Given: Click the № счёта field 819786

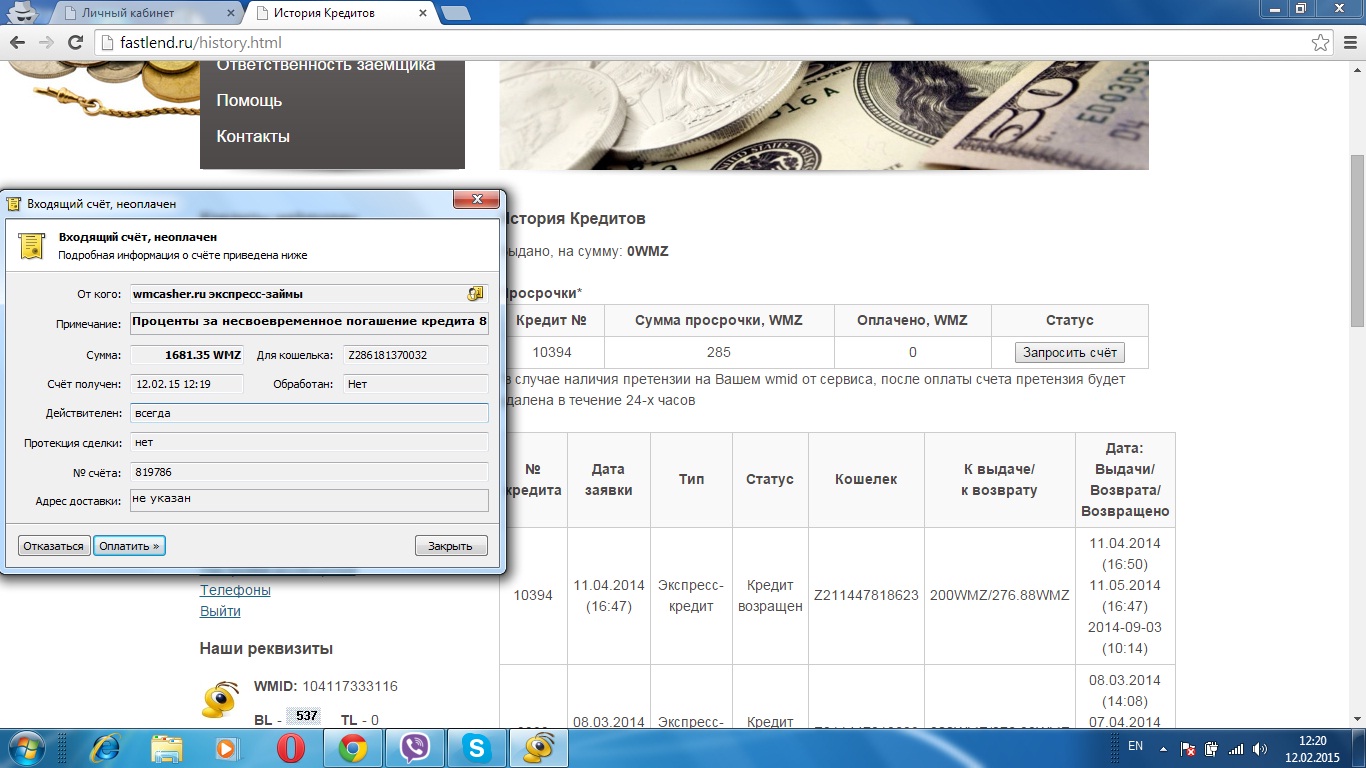Looking at the screenshot, I should [x=309, y=472].
